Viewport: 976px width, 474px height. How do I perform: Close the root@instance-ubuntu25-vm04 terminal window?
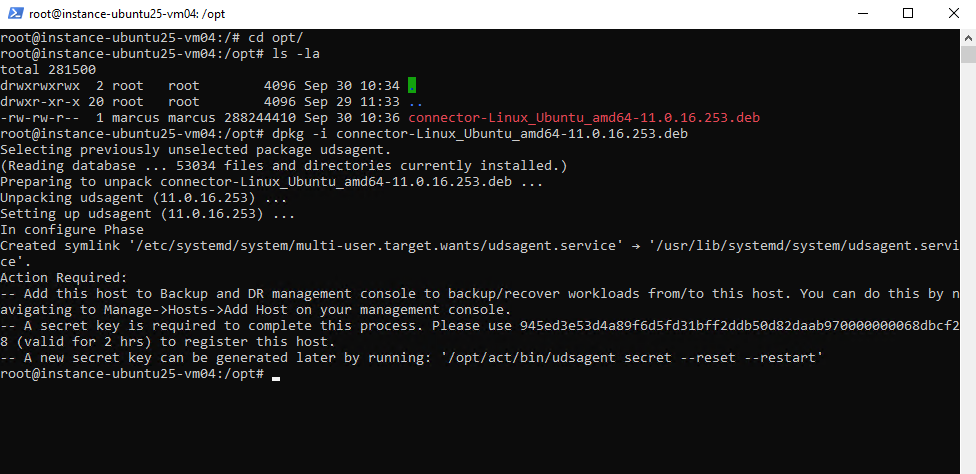(953, 14)
